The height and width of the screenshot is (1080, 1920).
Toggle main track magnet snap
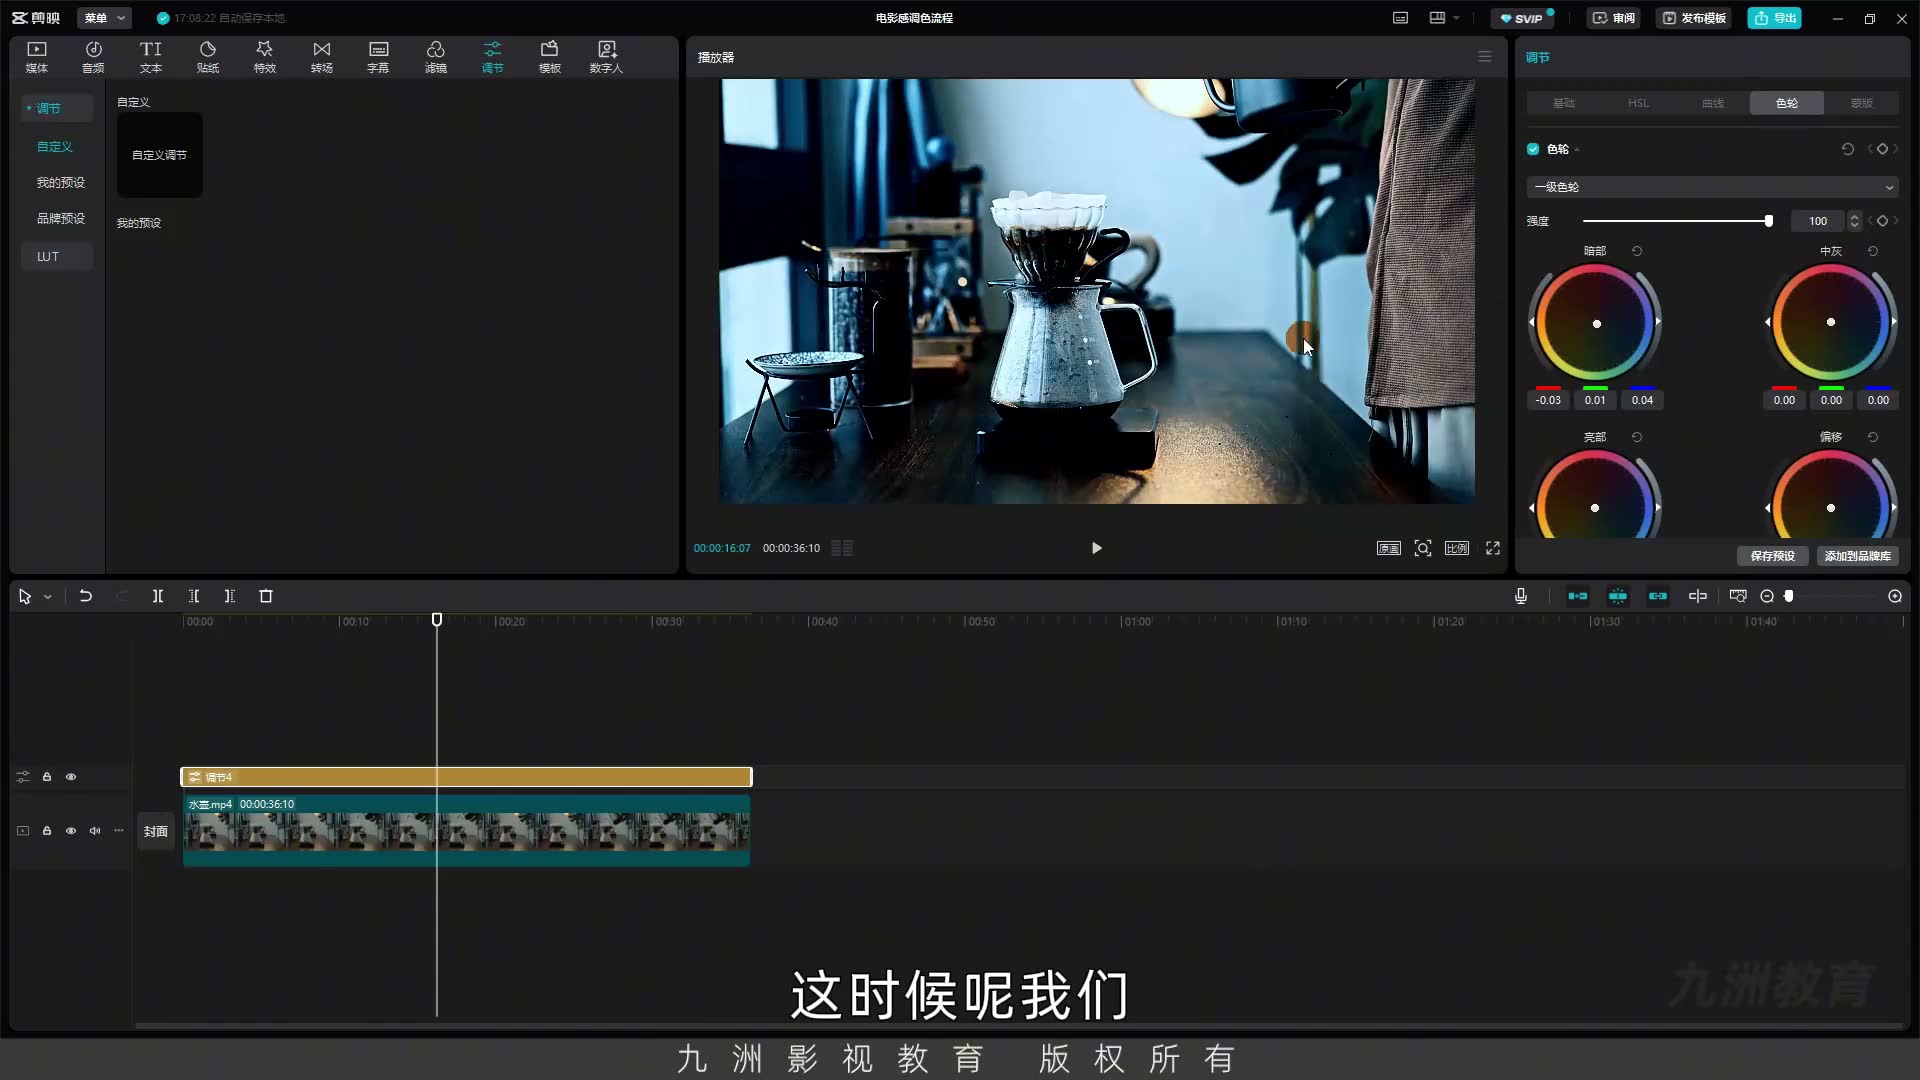point(1578,596)
